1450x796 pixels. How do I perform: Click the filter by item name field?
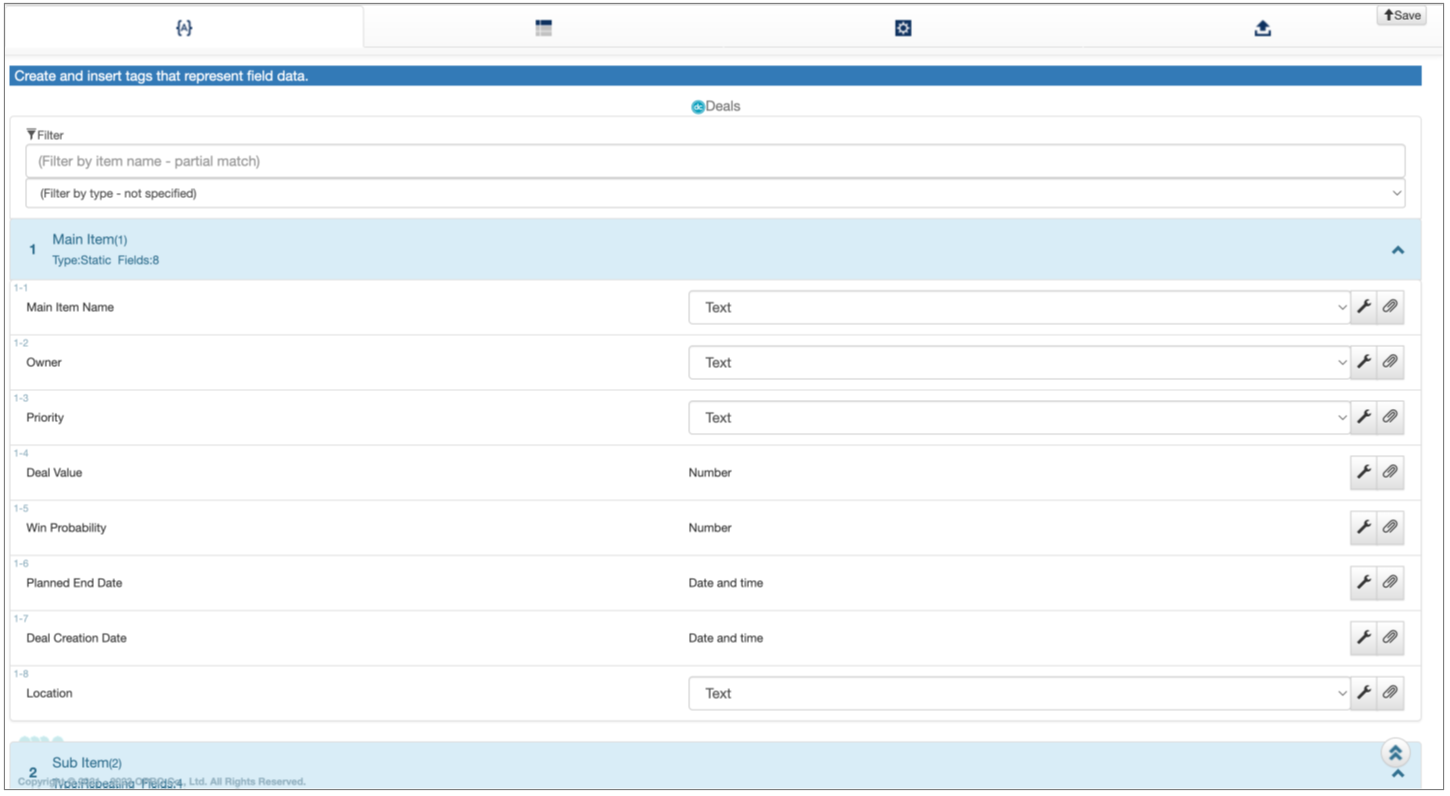[714, 161]
